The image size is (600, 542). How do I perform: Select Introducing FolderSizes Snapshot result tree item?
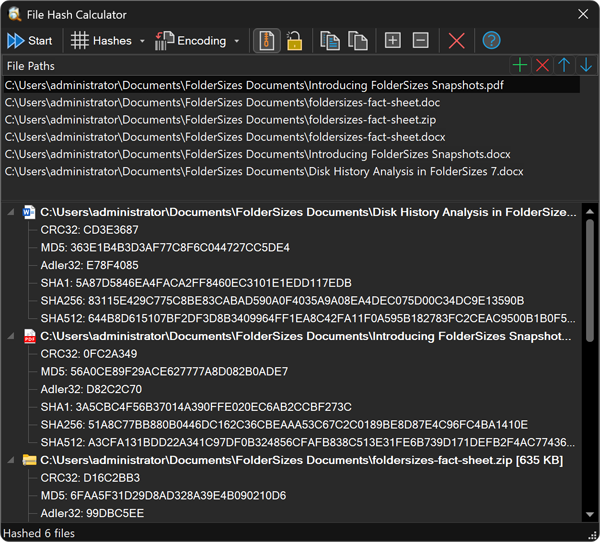[306, 336]
